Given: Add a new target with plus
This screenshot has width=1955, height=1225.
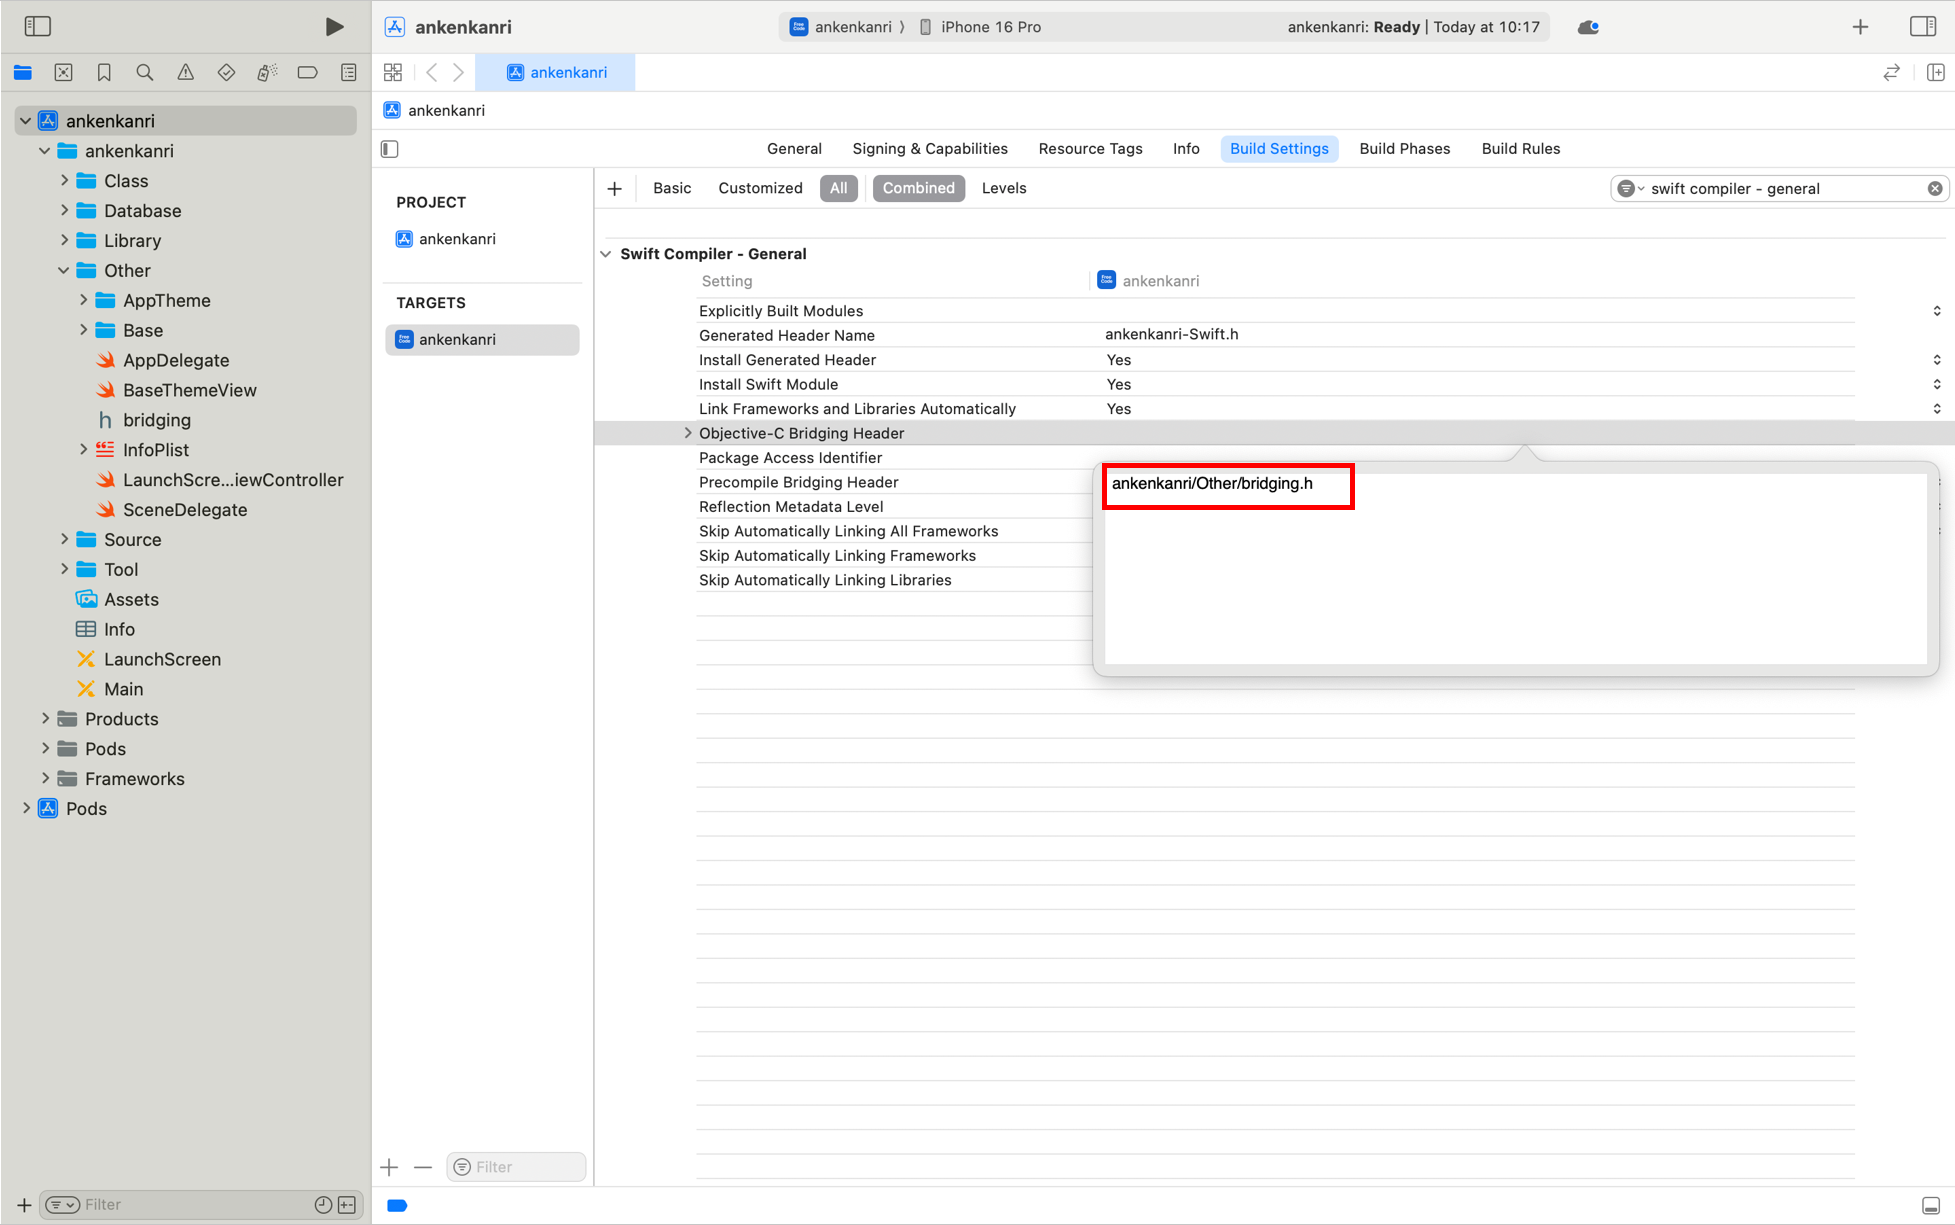Looking at the screenshot, I should (389, 1167).
